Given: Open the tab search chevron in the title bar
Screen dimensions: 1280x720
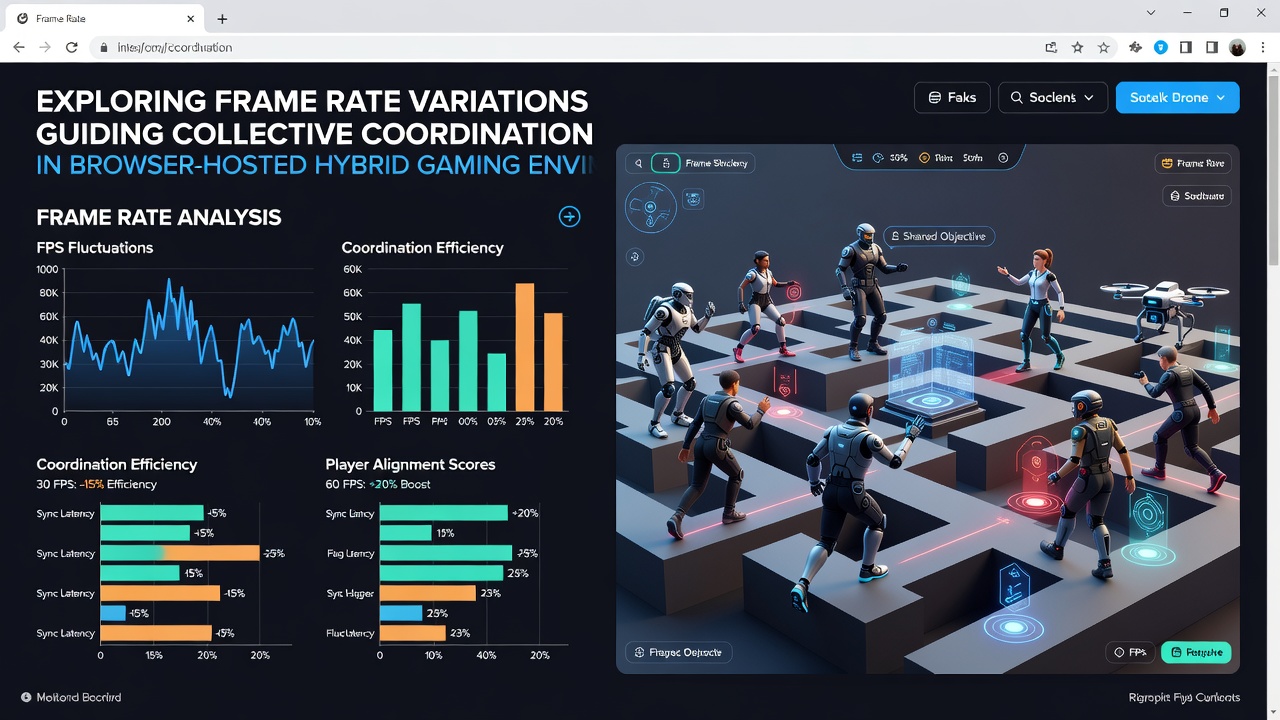Looking at the screenshot, I should 1151,13.
